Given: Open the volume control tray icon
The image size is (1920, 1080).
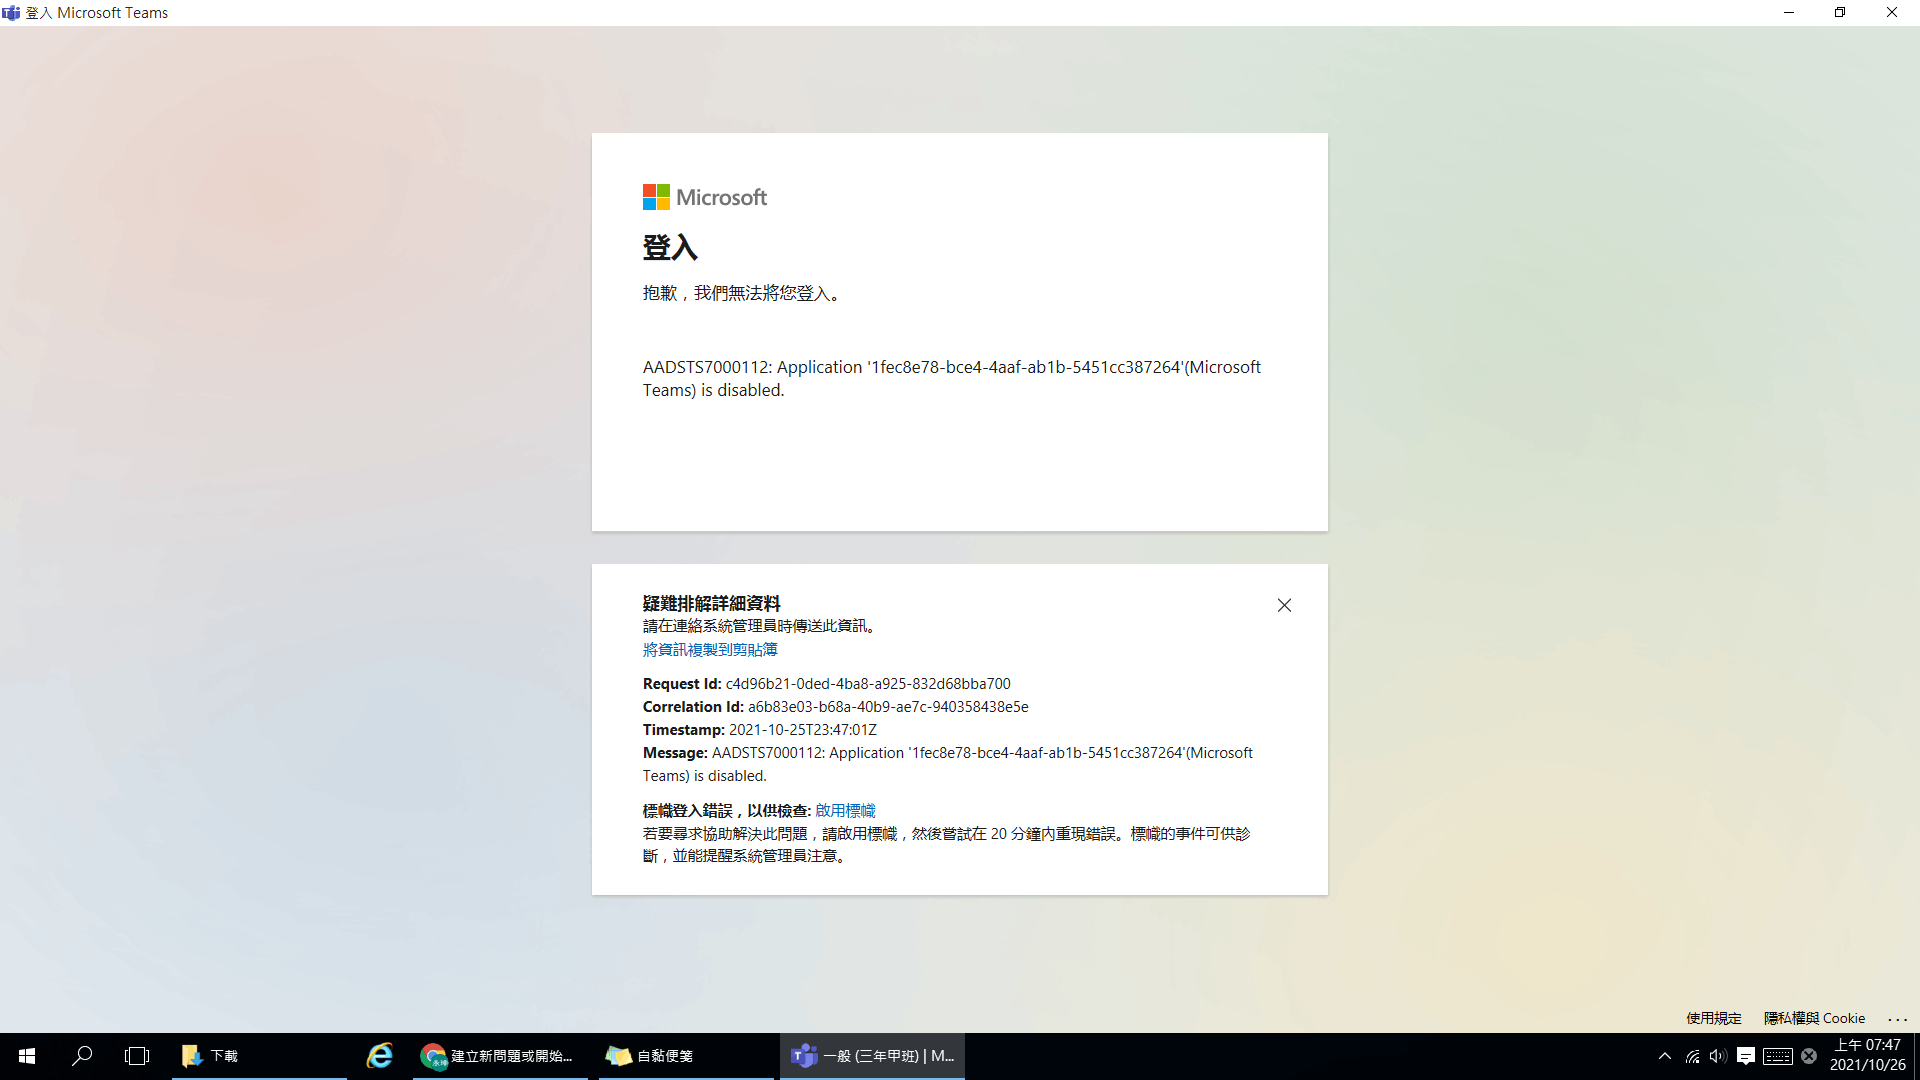Looking at the screenshot, I should [1718, 1056].
